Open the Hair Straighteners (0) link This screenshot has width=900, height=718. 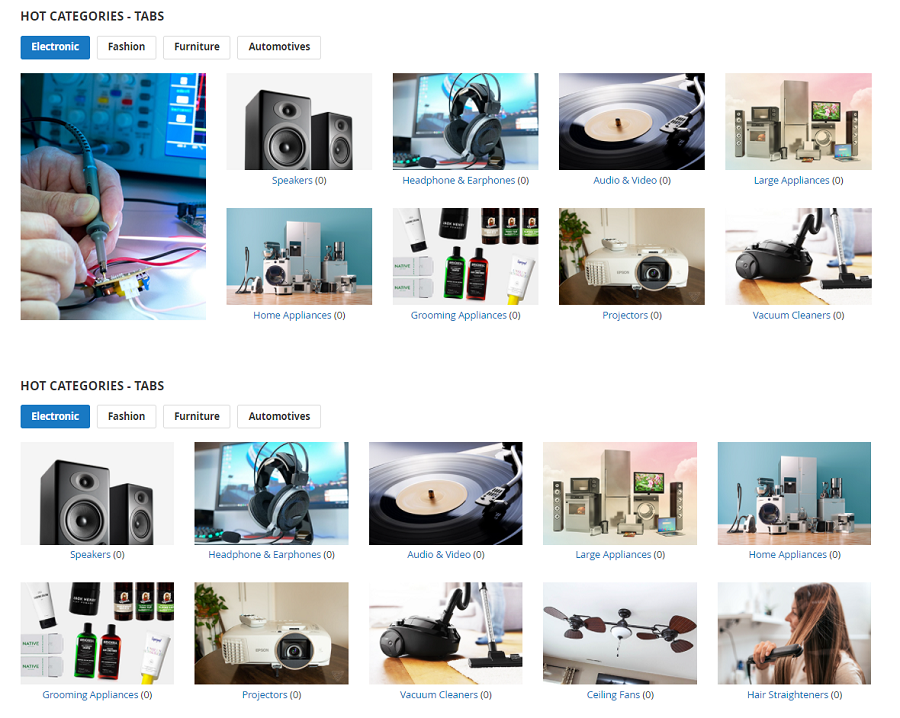tap(794, 694)
